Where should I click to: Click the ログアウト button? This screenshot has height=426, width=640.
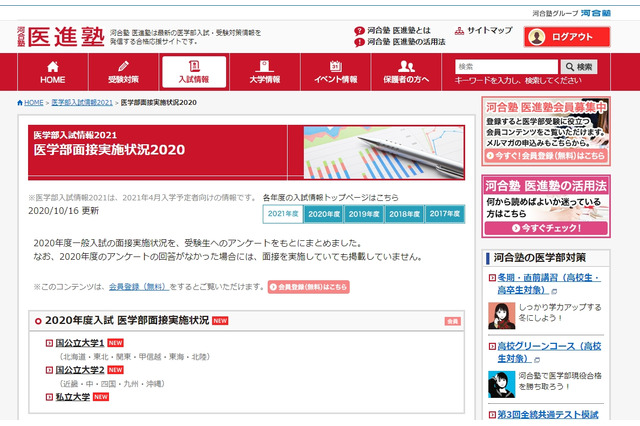[567, 37]
